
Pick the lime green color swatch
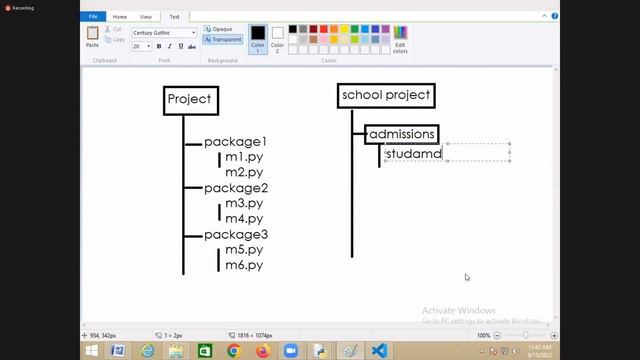[x=355, y=40]
